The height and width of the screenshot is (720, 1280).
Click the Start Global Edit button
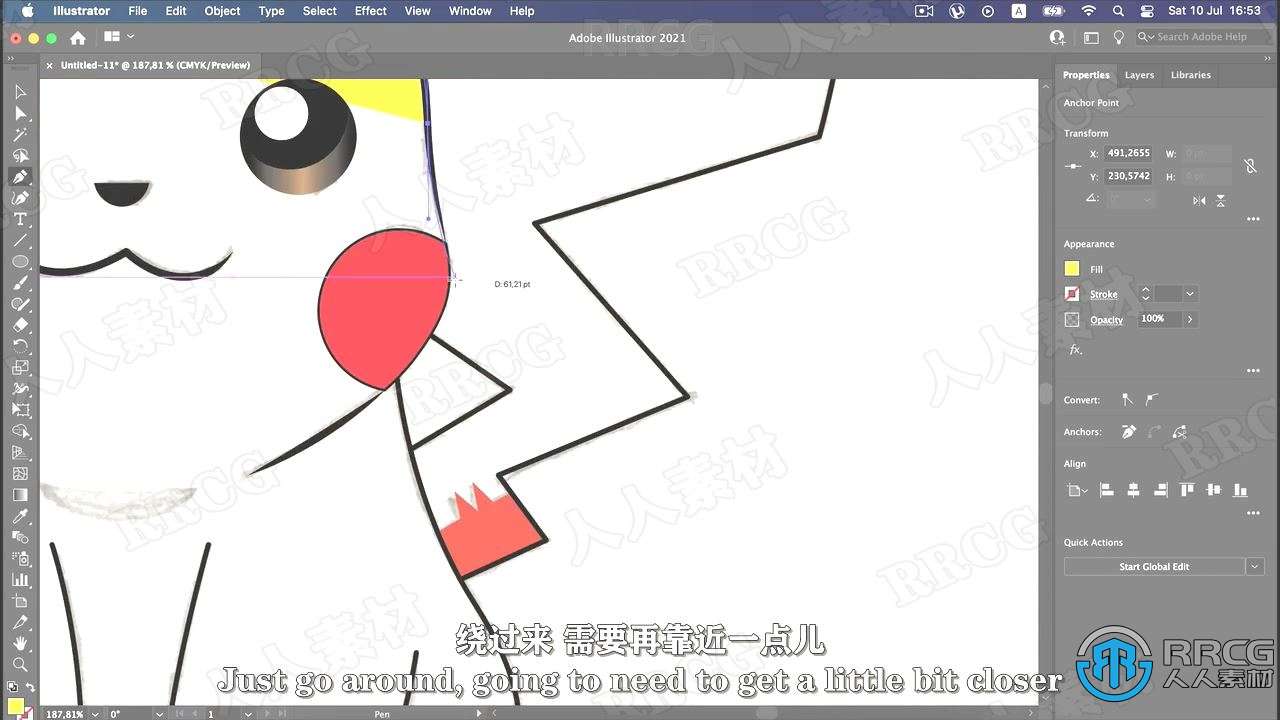[x=1154, y=566]
